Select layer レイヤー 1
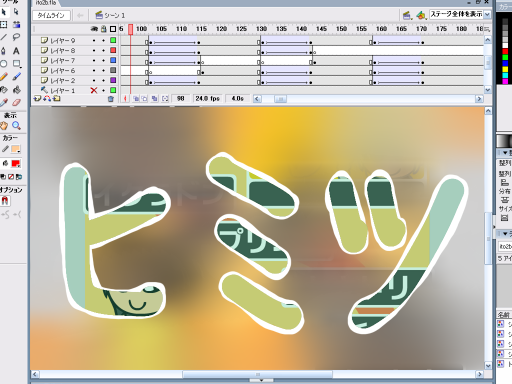 click(63, 90)
